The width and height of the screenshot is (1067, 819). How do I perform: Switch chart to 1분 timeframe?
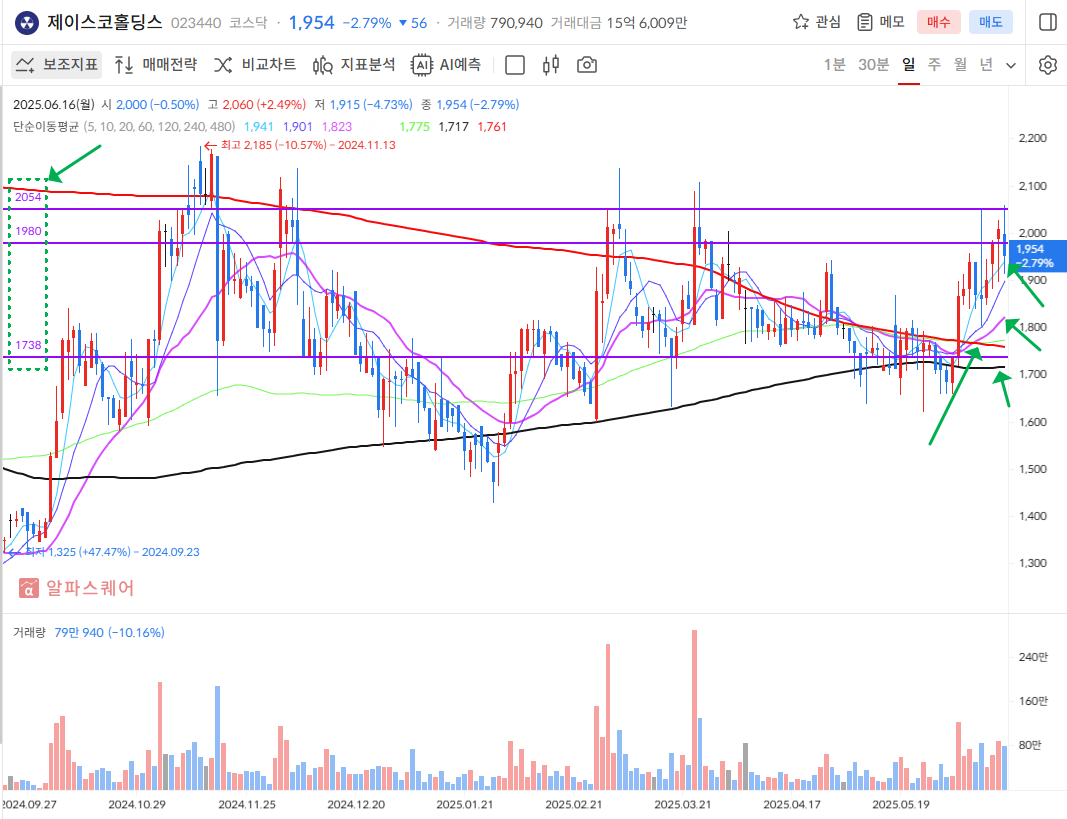tap(834, 65)
